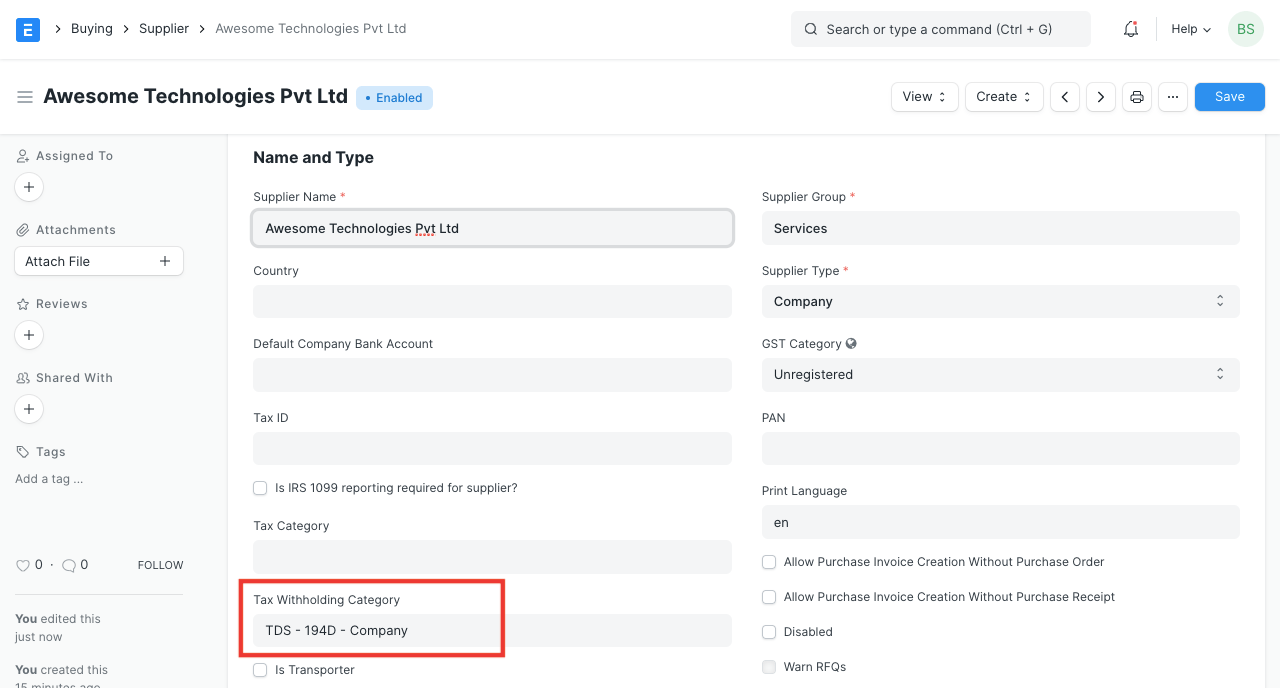Viewport: 1280px width, 688px height.
Task: Expand the GST Category dropdown
Action: (1000, 375)
